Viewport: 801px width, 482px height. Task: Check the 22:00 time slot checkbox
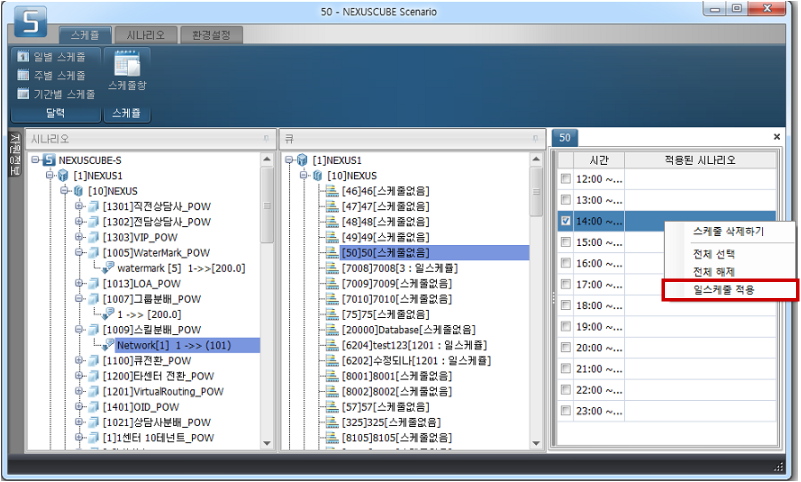point(566,390)
